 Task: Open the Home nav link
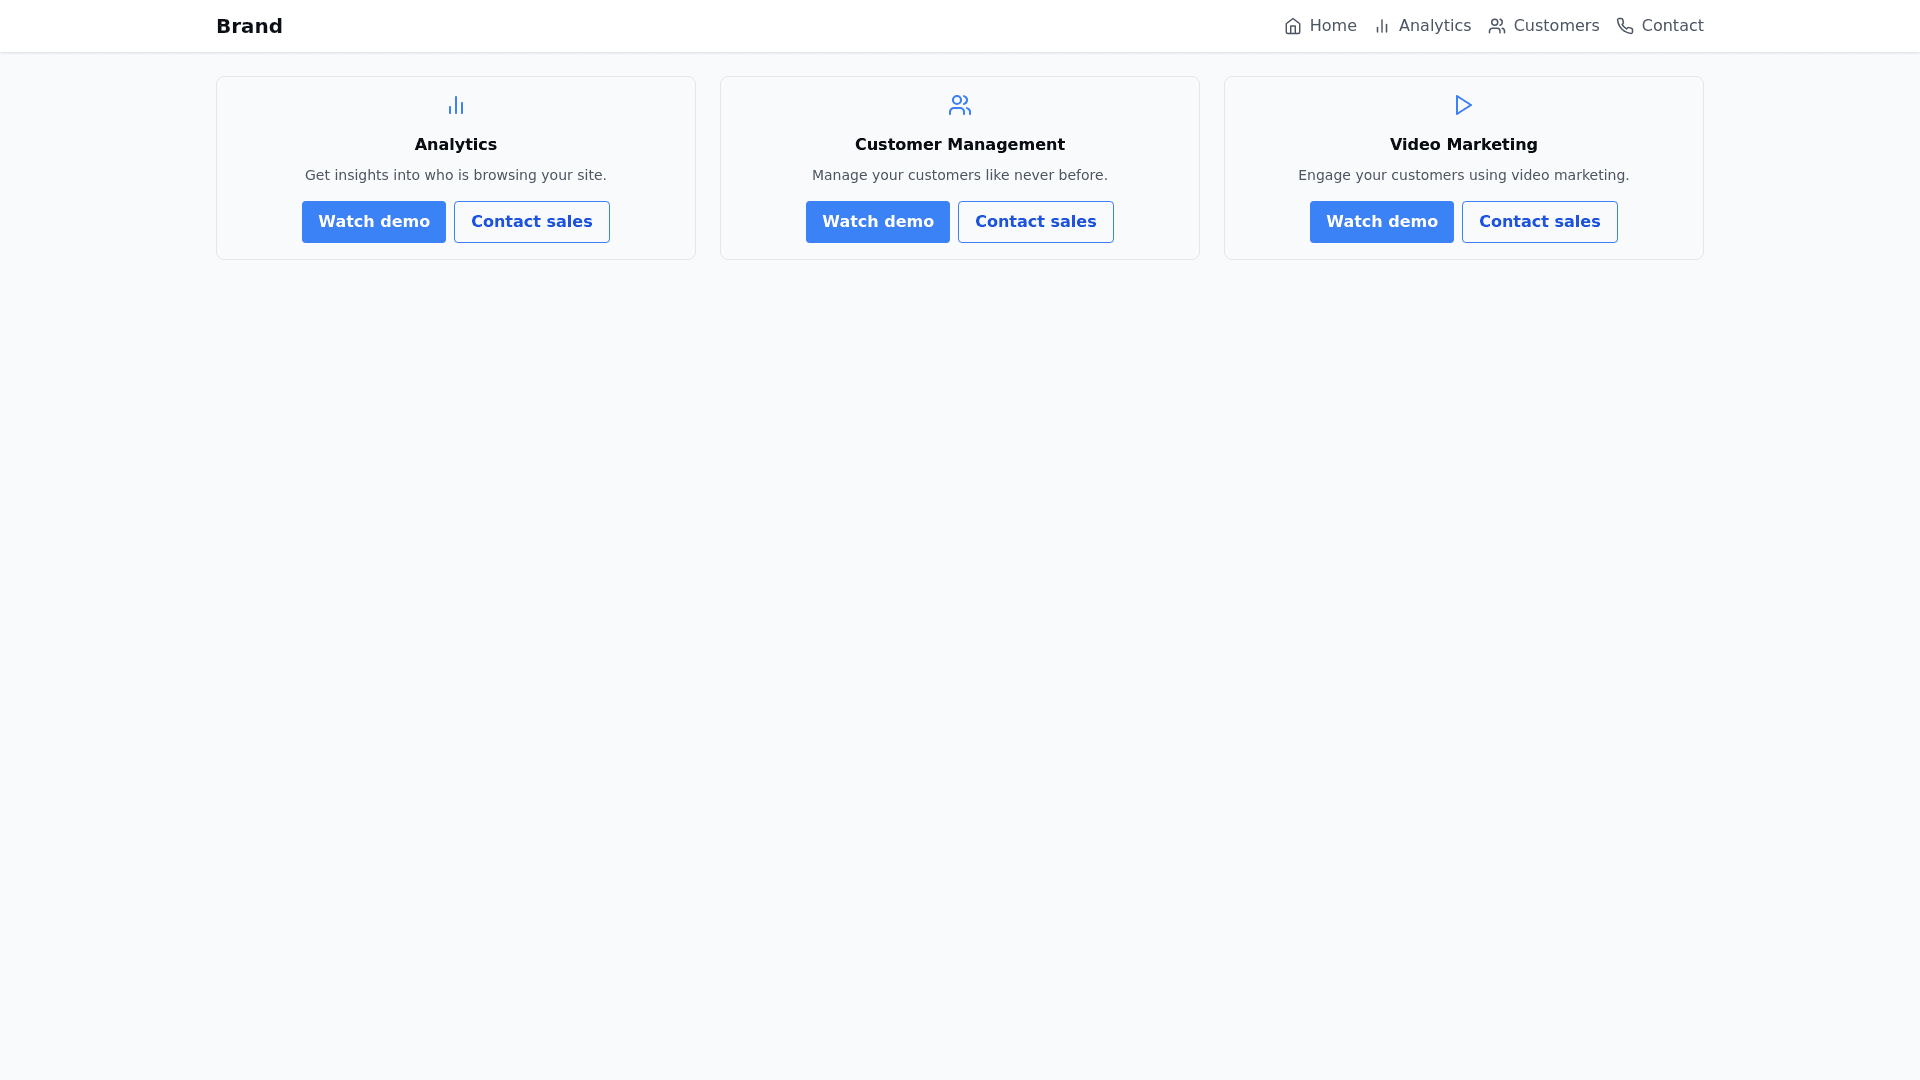click(1332, 26)
